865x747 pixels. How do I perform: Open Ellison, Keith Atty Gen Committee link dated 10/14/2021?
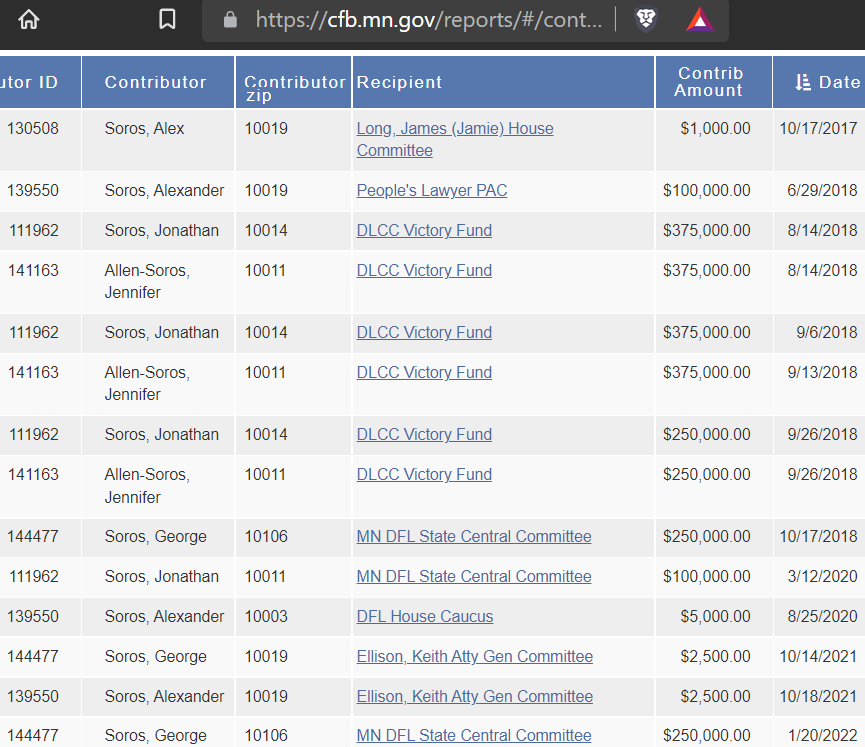point(474,656)
